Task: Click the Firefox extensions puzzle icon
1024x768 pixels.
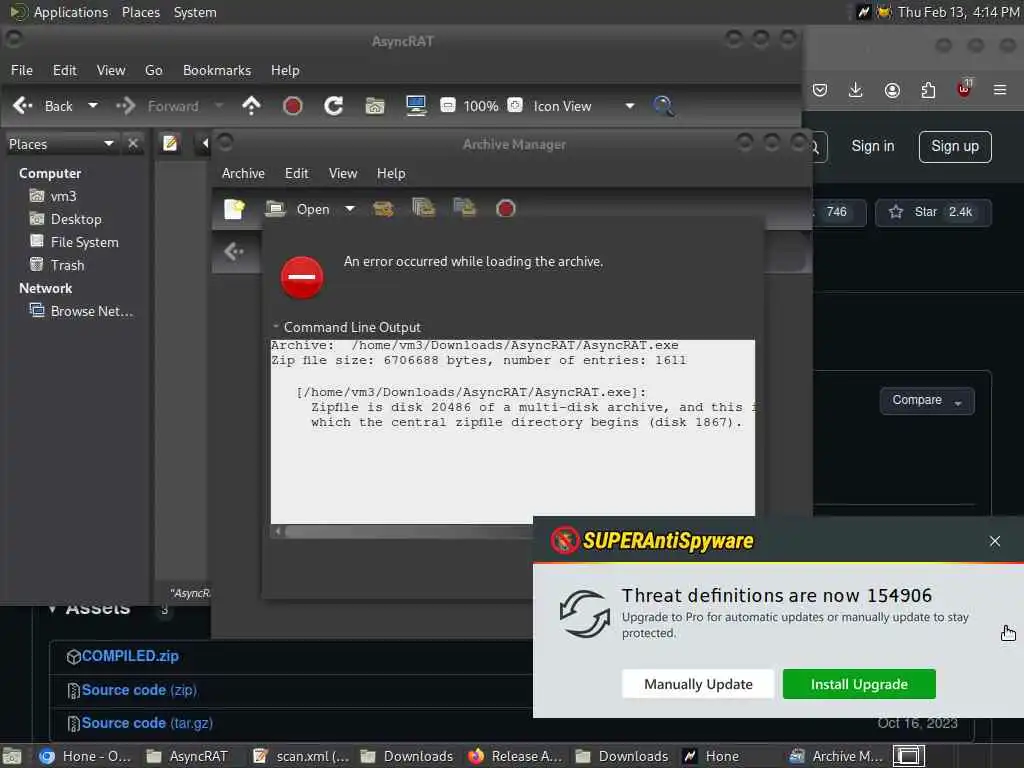Action: [x=928, y=90]
